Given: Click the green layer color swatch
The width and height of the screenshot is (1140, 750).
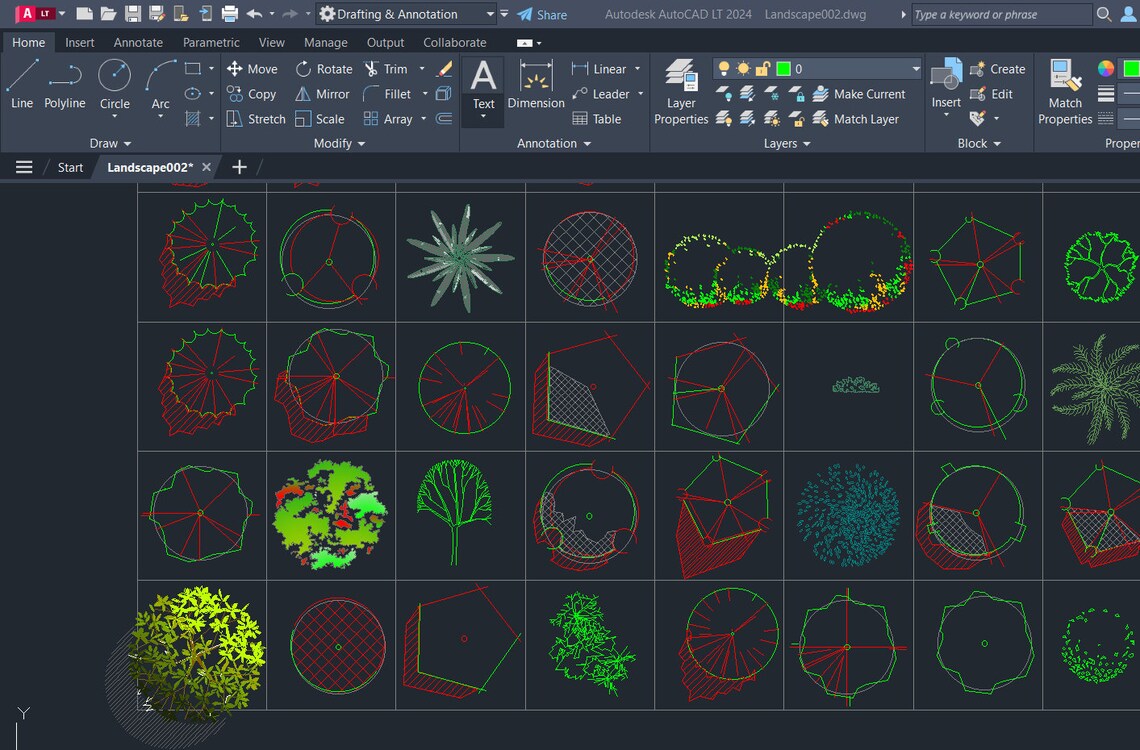Looking at the screenshot, I should click(x=783, y=68).
